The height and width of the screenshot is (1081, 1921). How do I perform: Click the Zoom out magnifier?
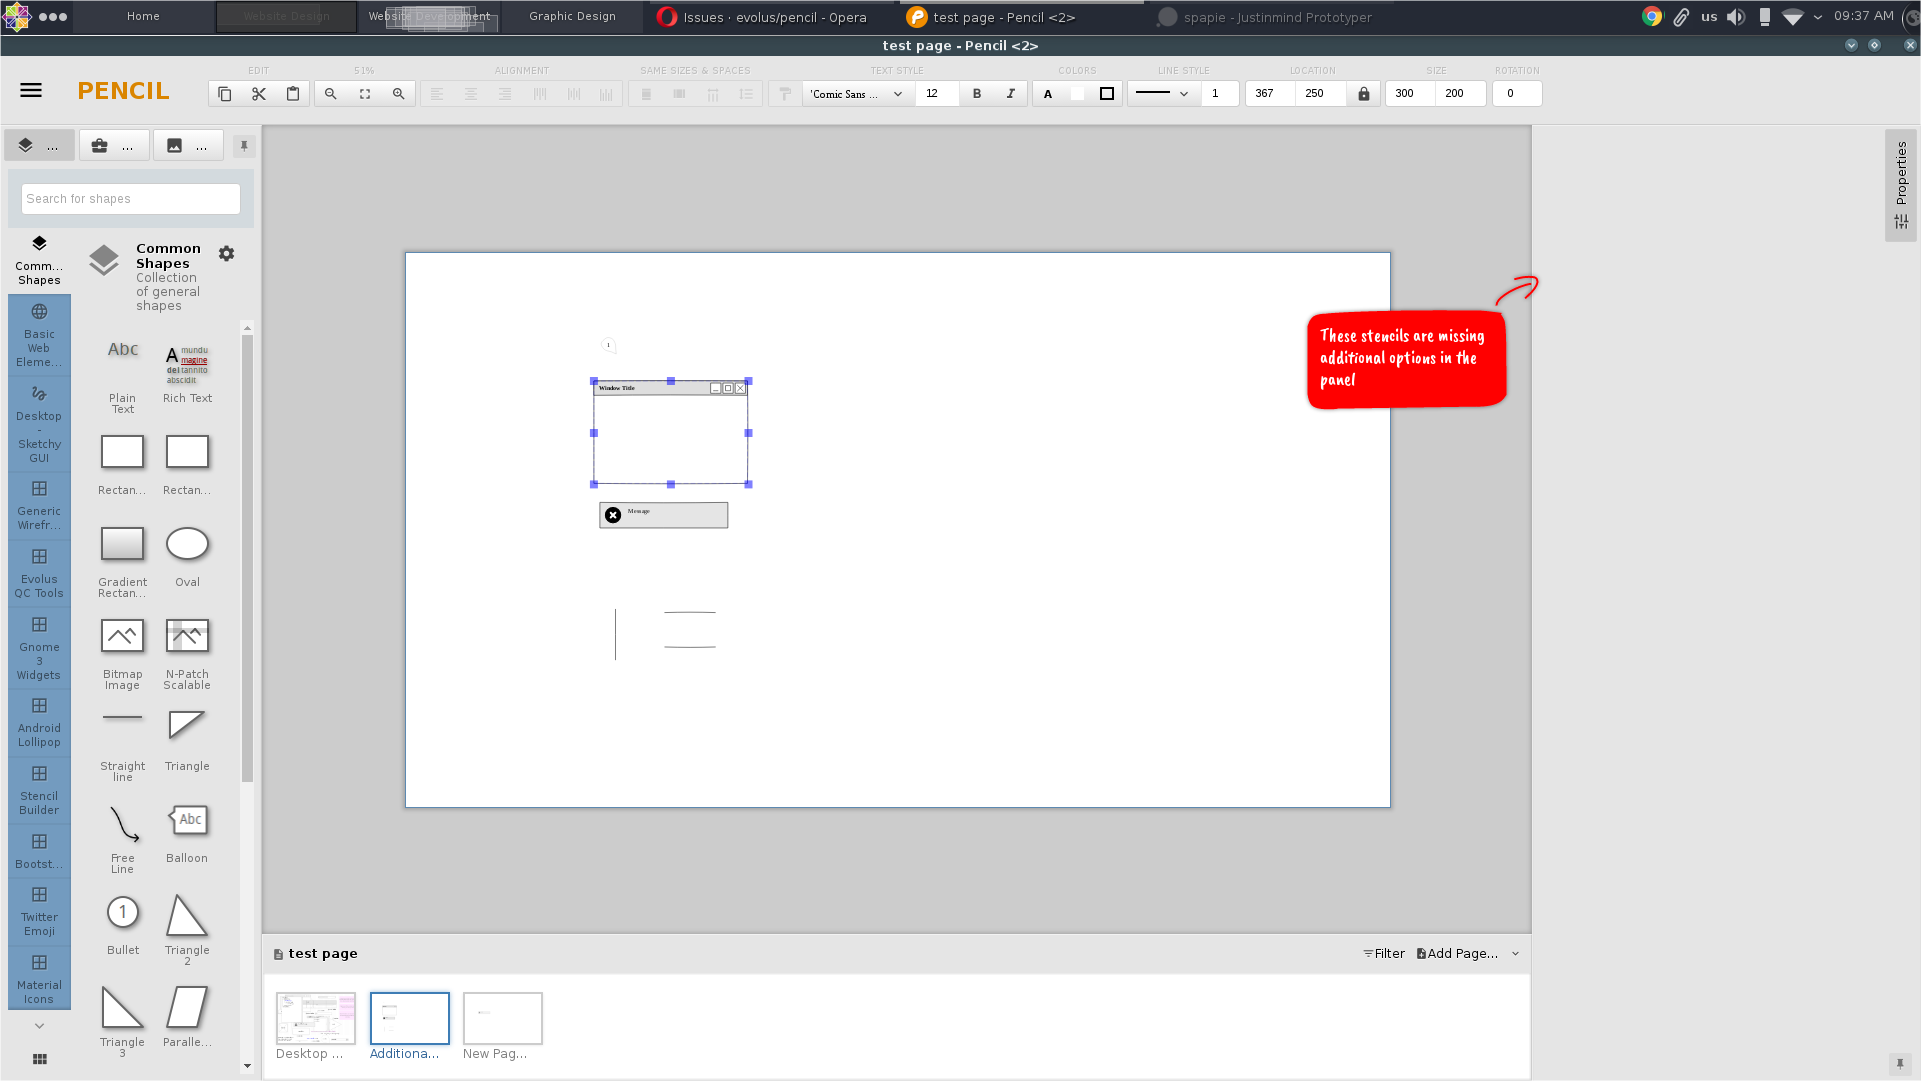click(331, 94)
